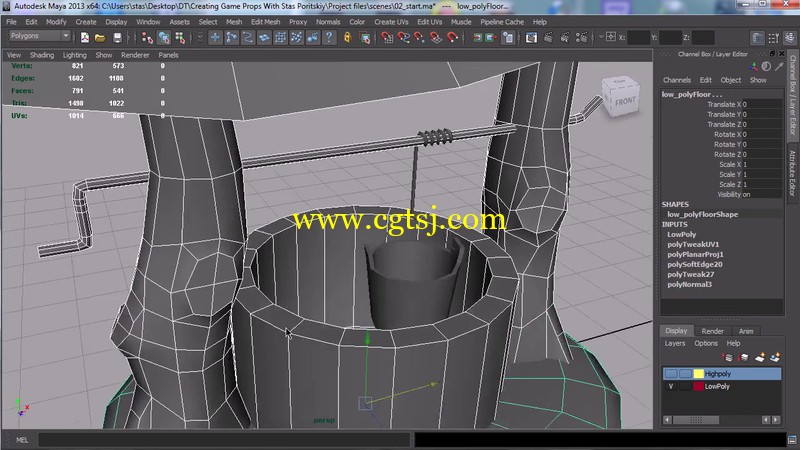Click outputs from selected object icon
The image size is (800, 450).
pos(492,38)
